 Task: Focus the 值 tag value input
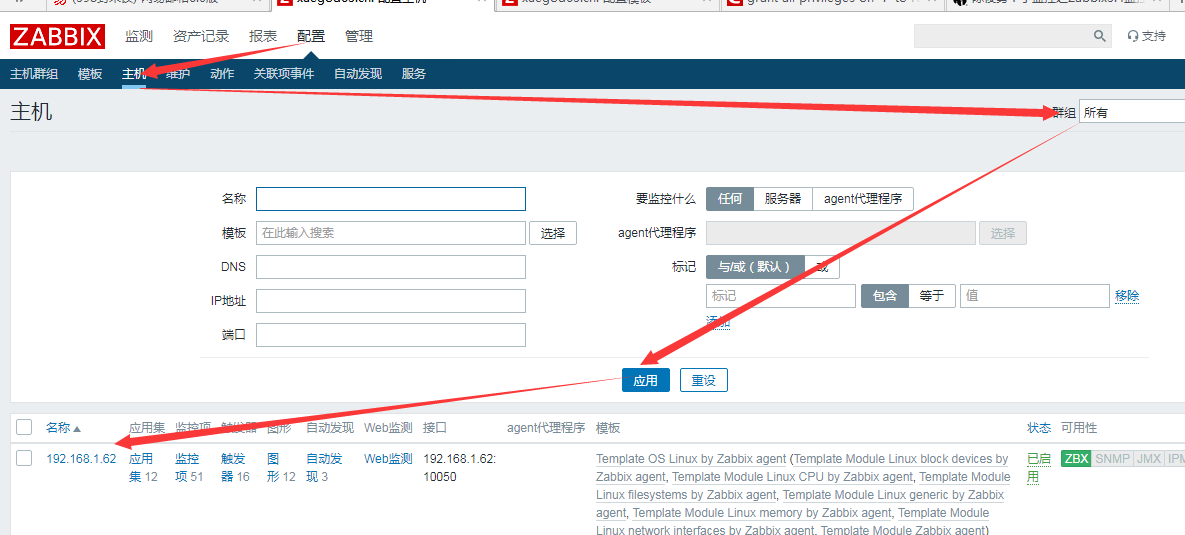[x=1035, y=296]
